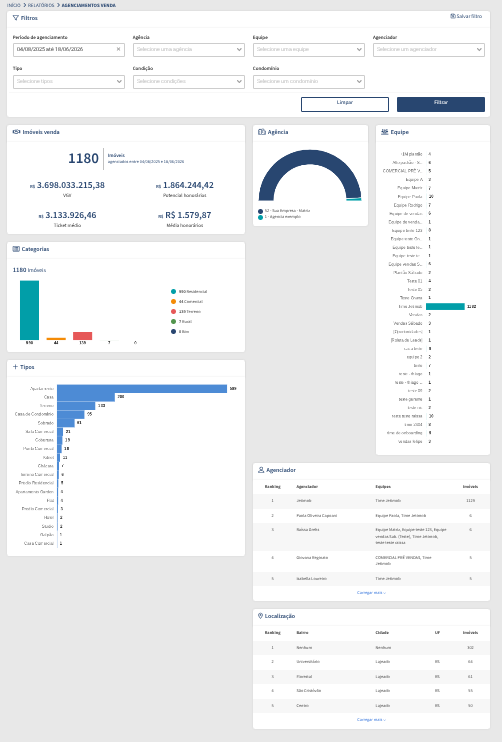This screenshot has width=502, height=742.
Task: Open the Condomínio dropdown
Action: (308, 81)
